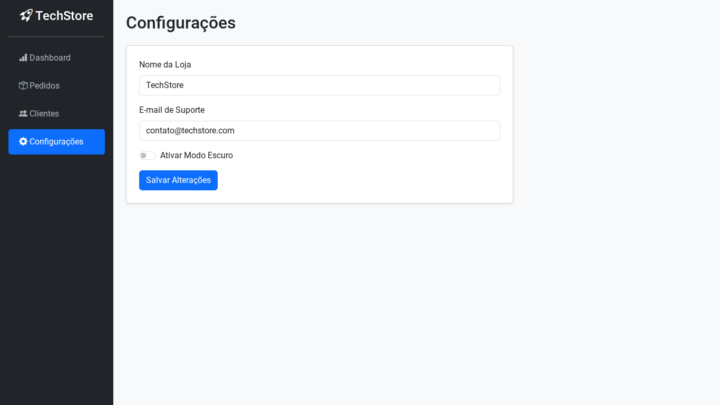Click the TechStore text inside store name field
720x405 pixels.
(165, 85)
